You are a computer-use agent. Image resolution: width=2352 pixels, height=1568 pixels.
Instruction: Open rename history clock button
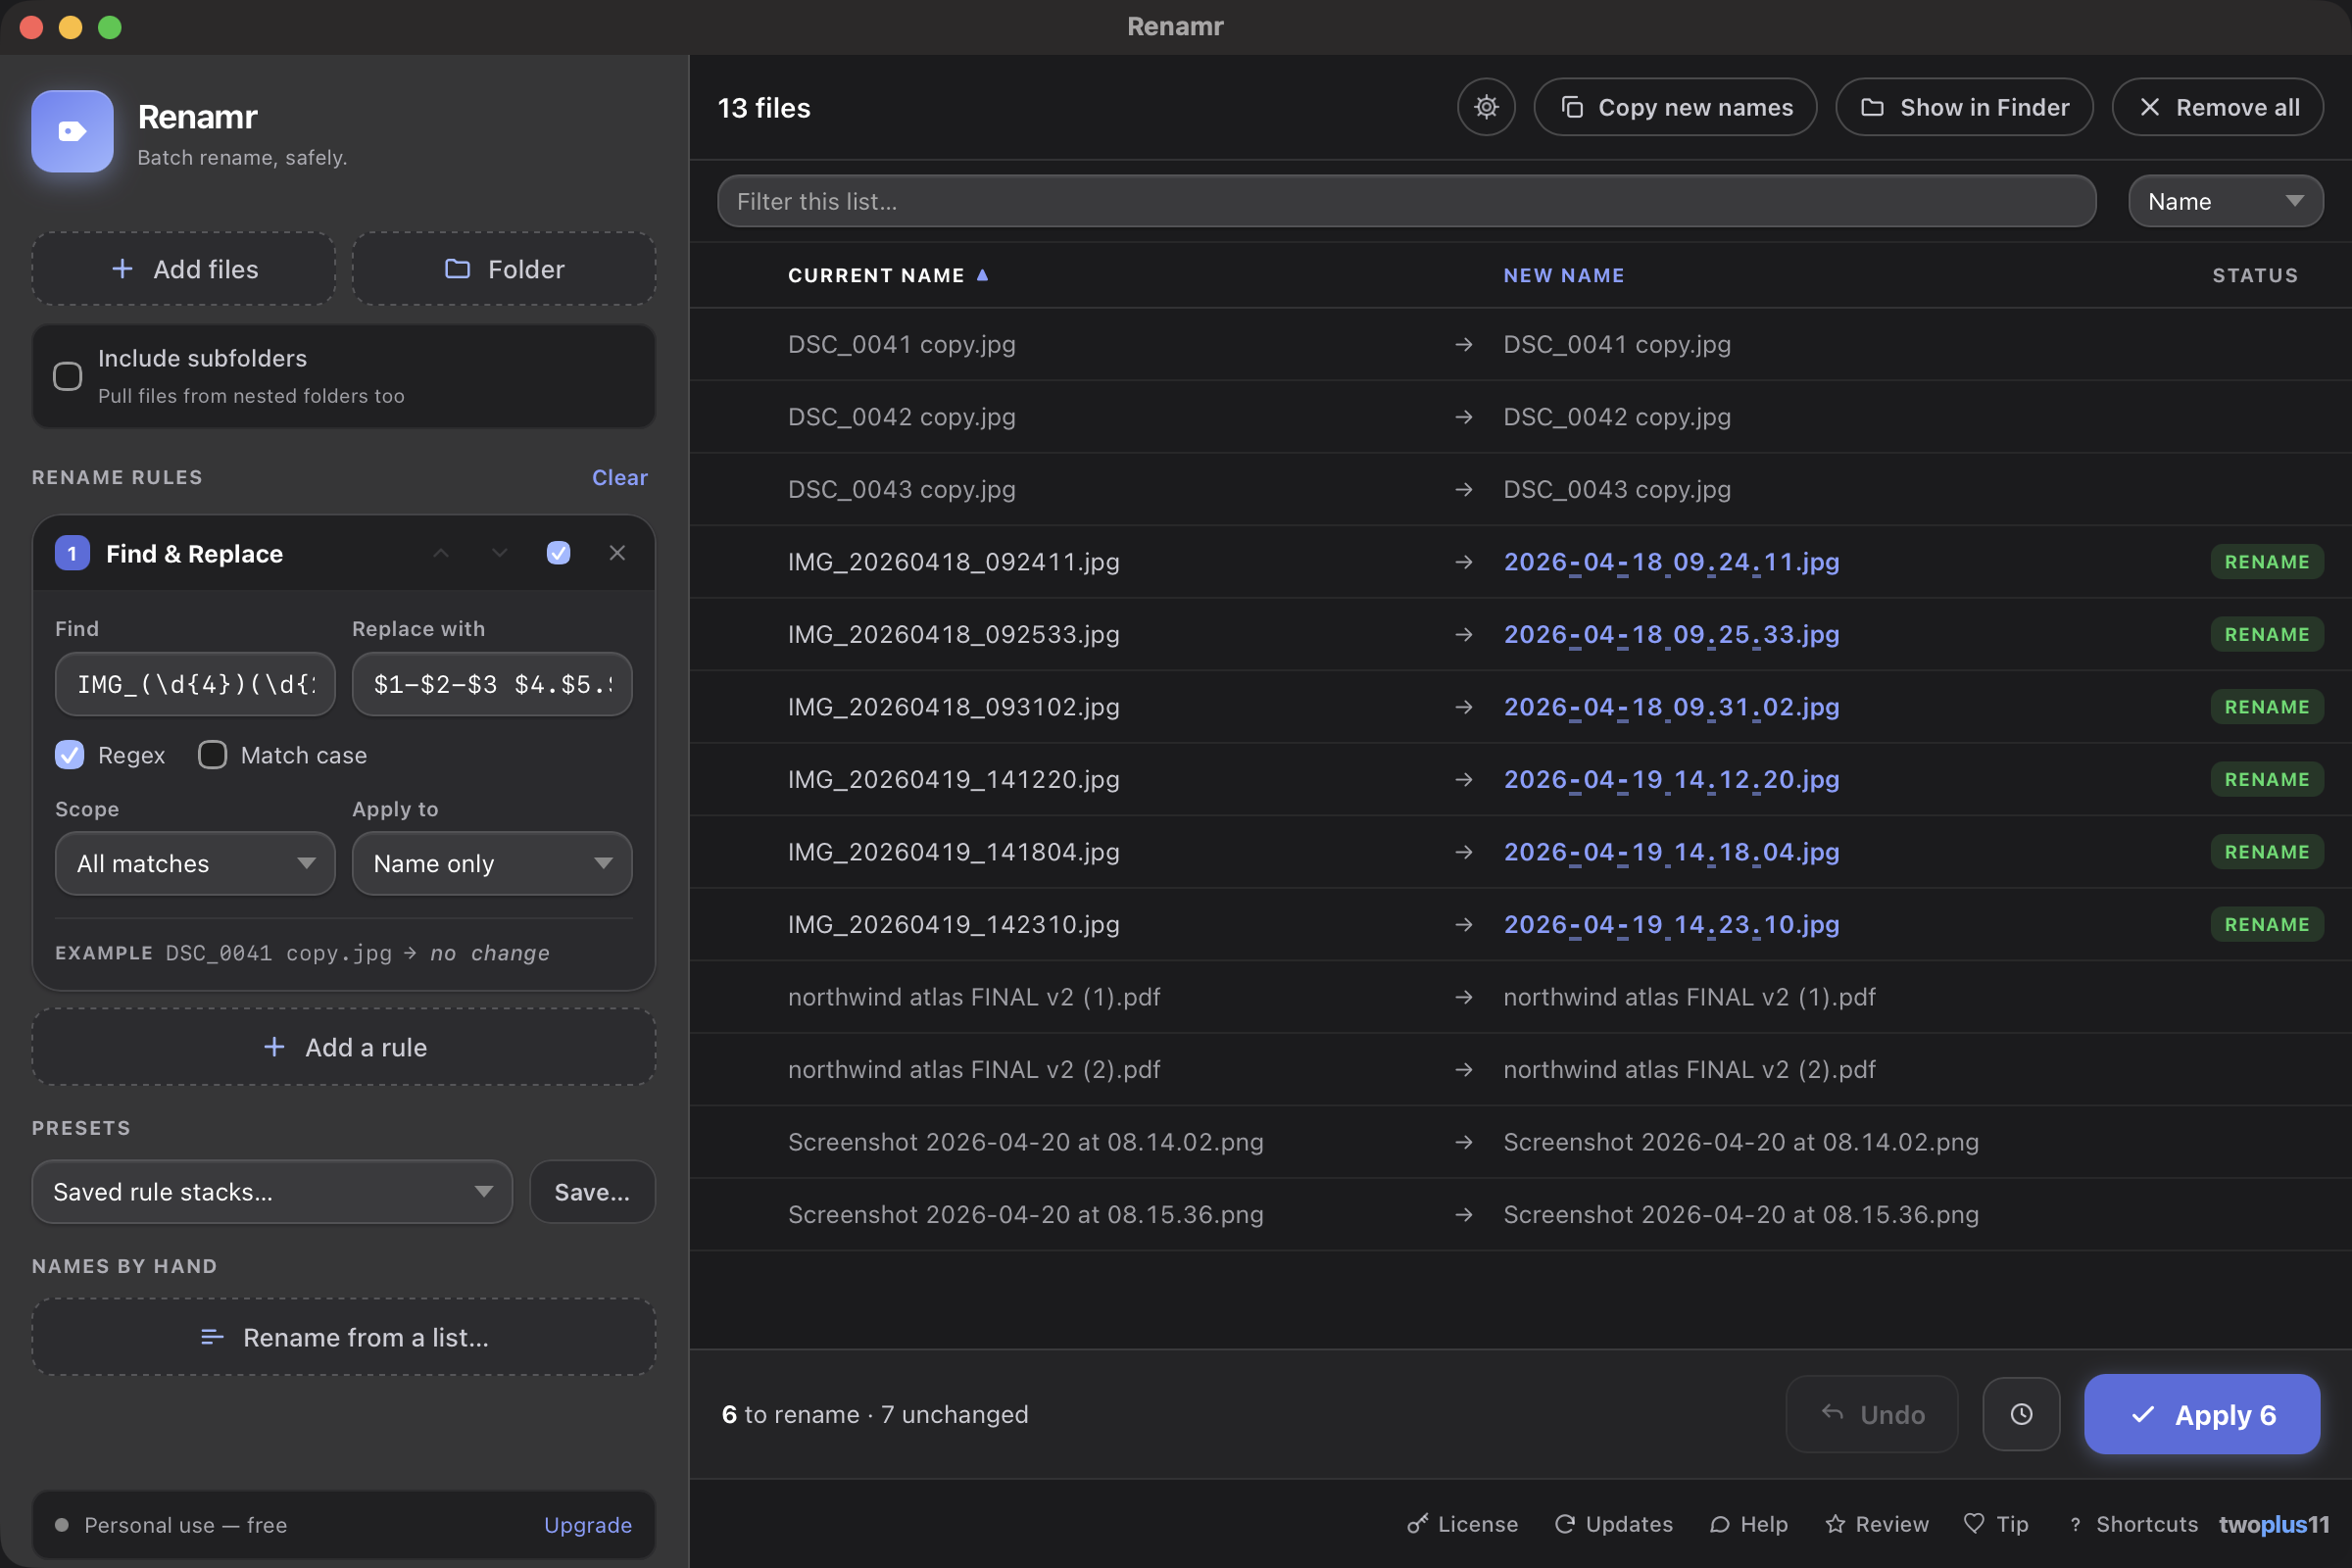[x=2021, y=1414]
